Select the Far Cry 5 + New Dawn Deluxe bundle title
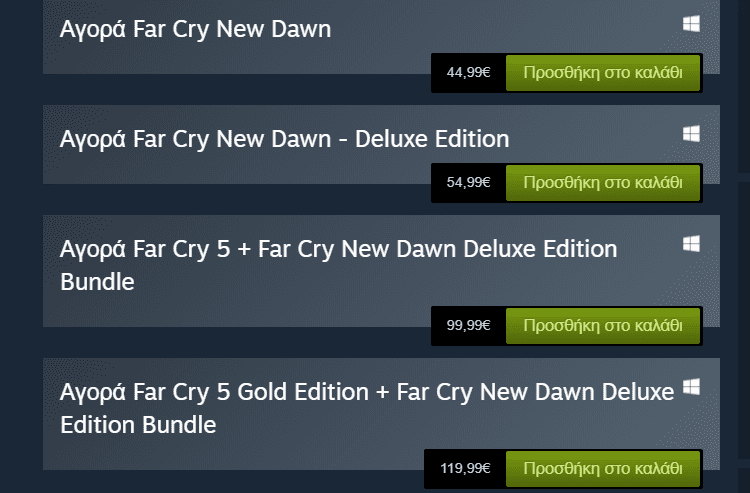The image size is (750, 493). [338, 248]
